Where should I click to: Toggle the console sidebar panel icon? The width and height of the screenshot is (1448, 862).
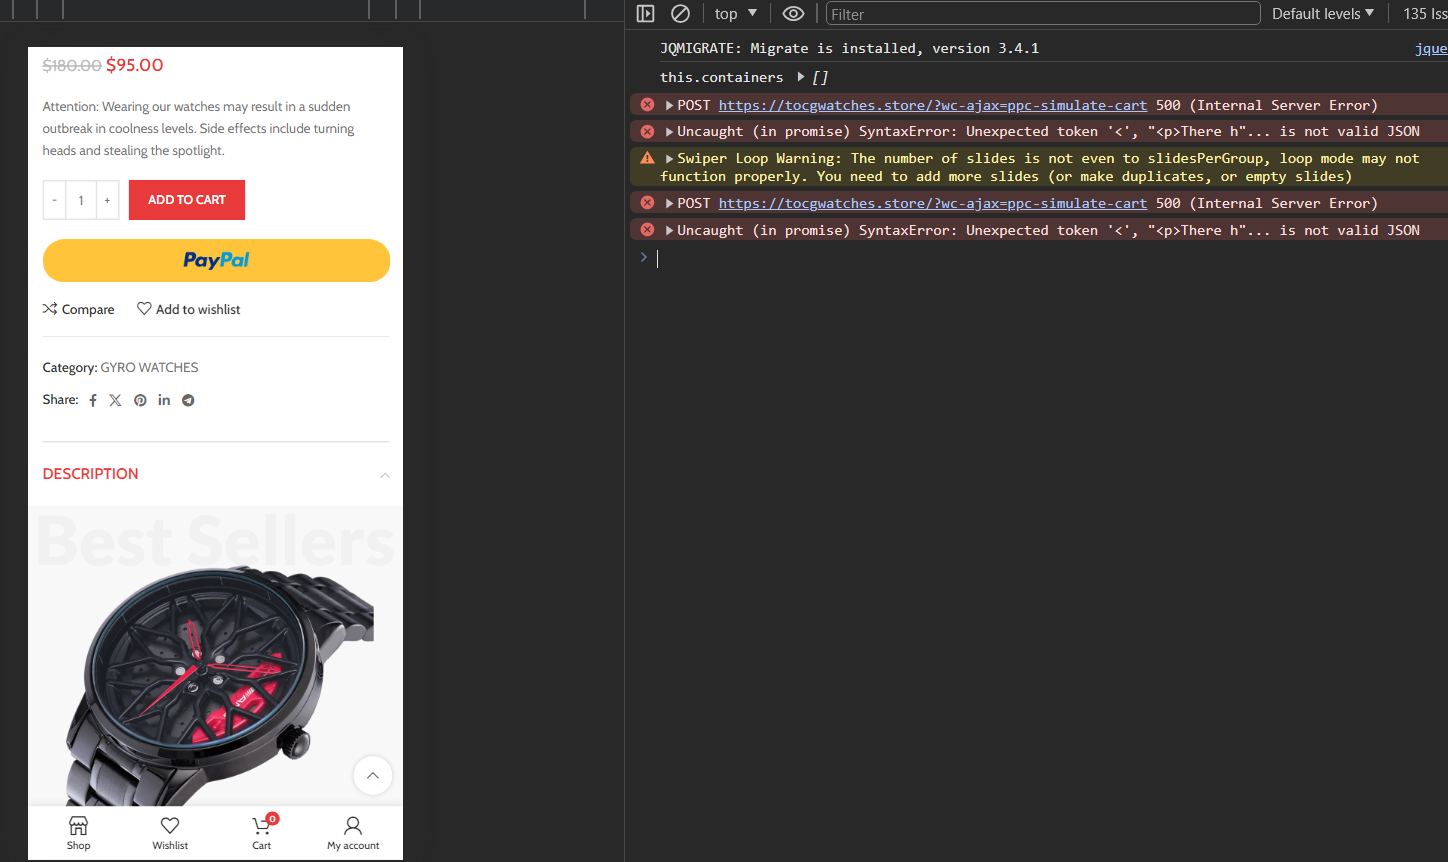pos(645,14)
